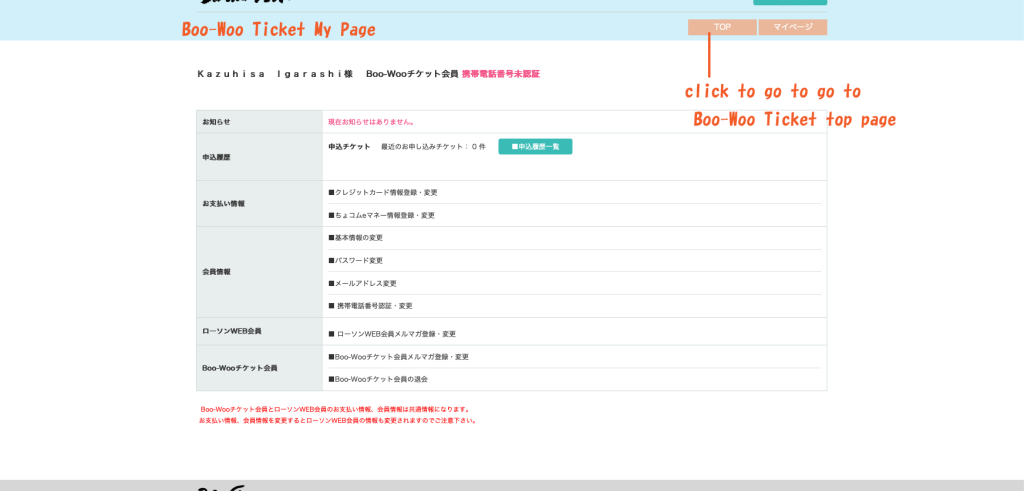The width and height of the screenshot is (1024, 491).
Task: Choose メールアドレス変更 link
Action: click(x=365, y=284)
